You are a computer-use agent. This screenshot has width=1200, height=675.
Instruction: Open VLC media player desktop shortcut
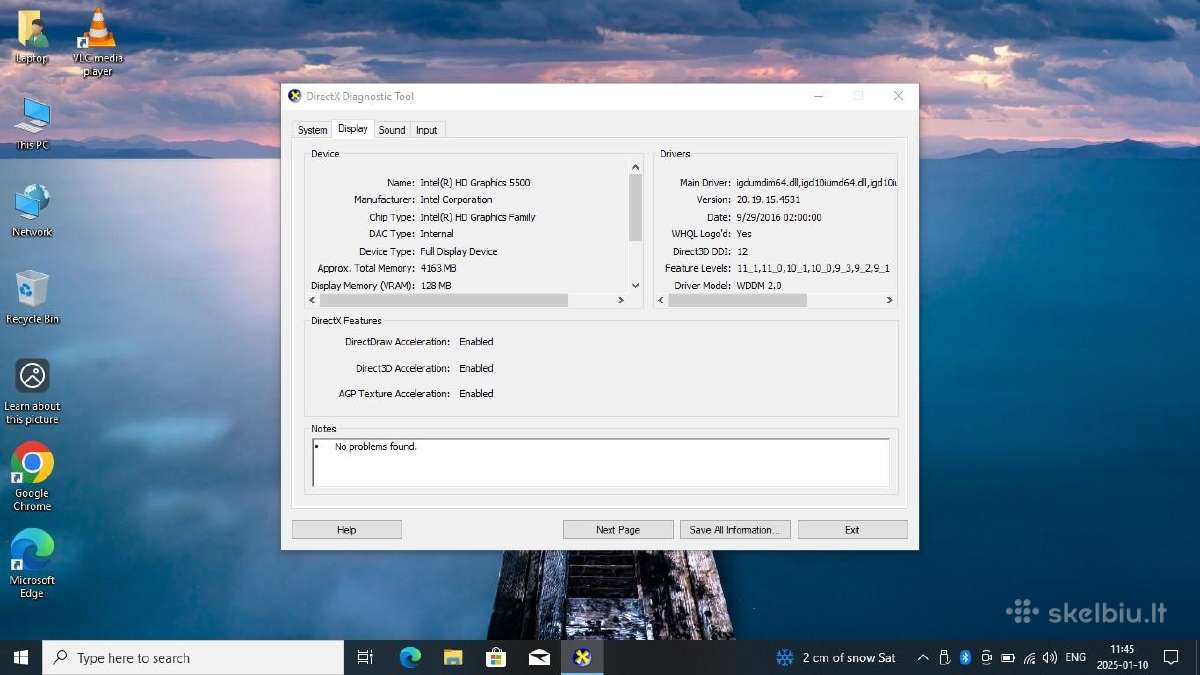coord(98,42)
